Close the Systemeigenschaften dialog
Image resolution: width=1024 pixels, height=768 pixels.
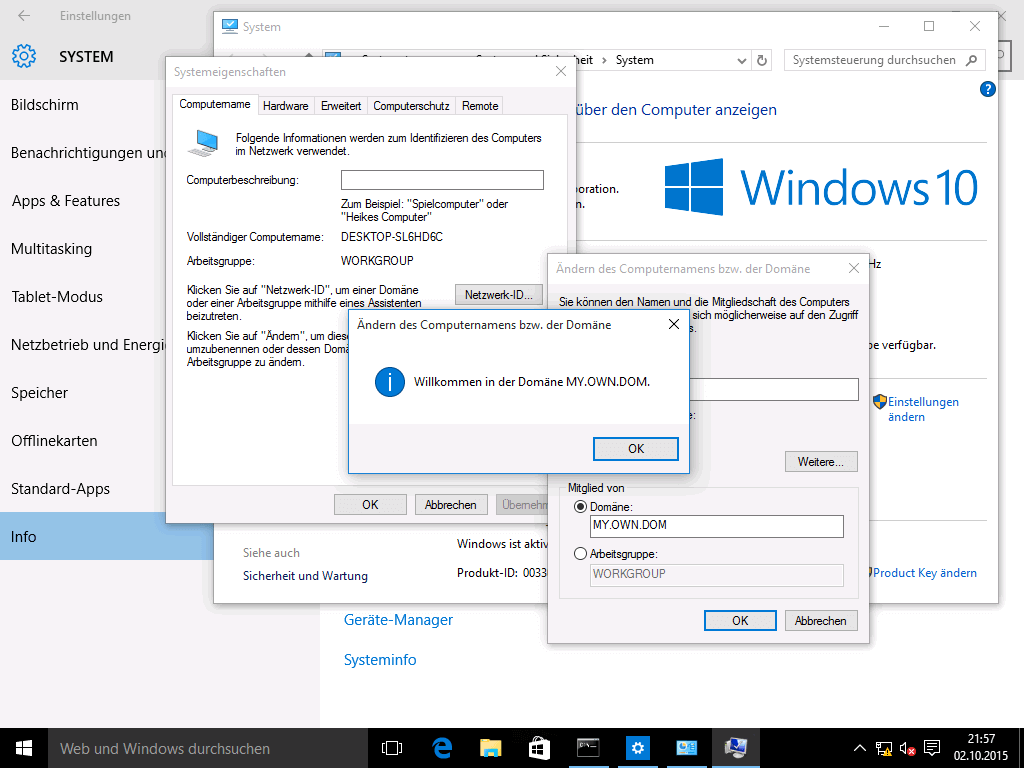(x=560, y=71)
